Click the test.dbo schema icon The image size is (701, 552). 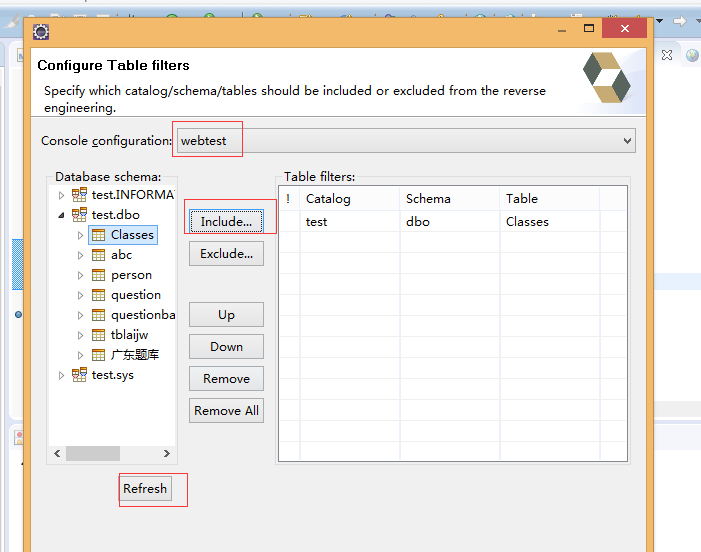(x=79, y=215)
